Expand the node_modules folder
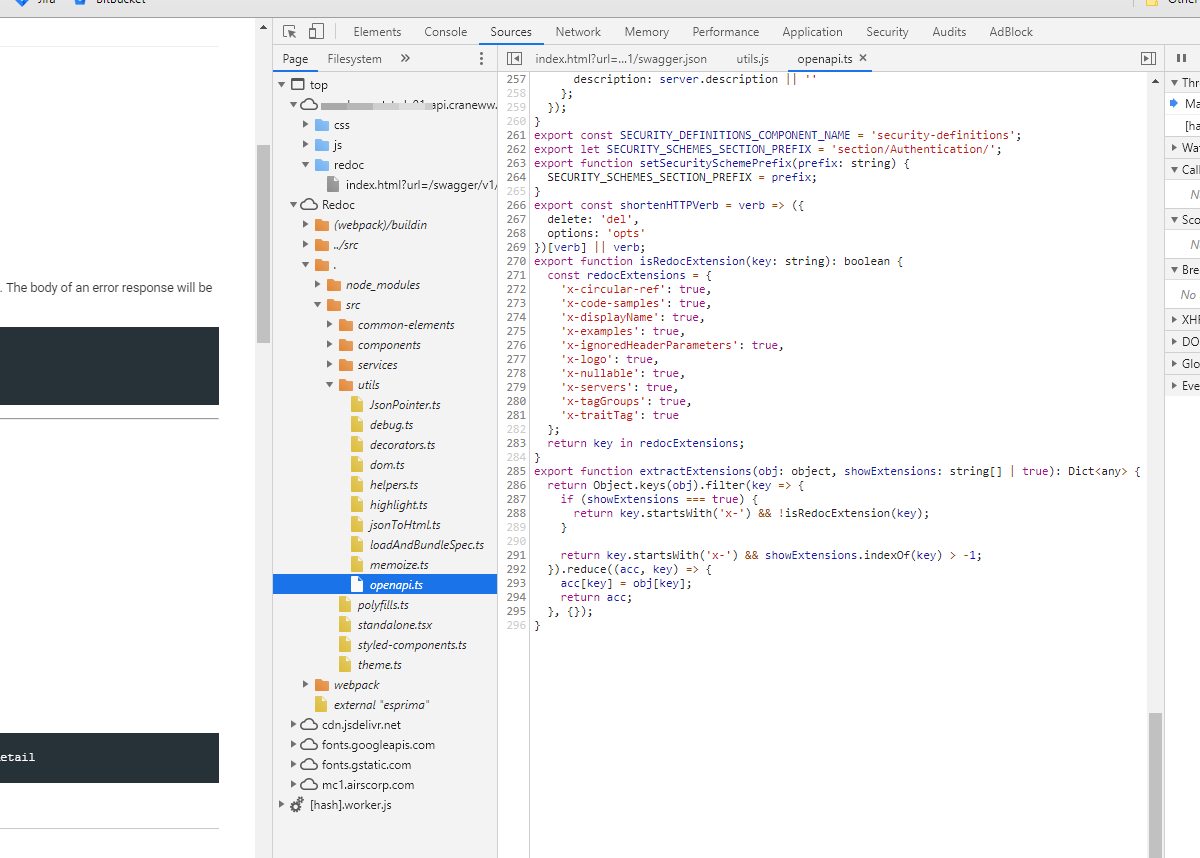The image size is (1200, 858). pyautogui.click(x=318, y=284)
